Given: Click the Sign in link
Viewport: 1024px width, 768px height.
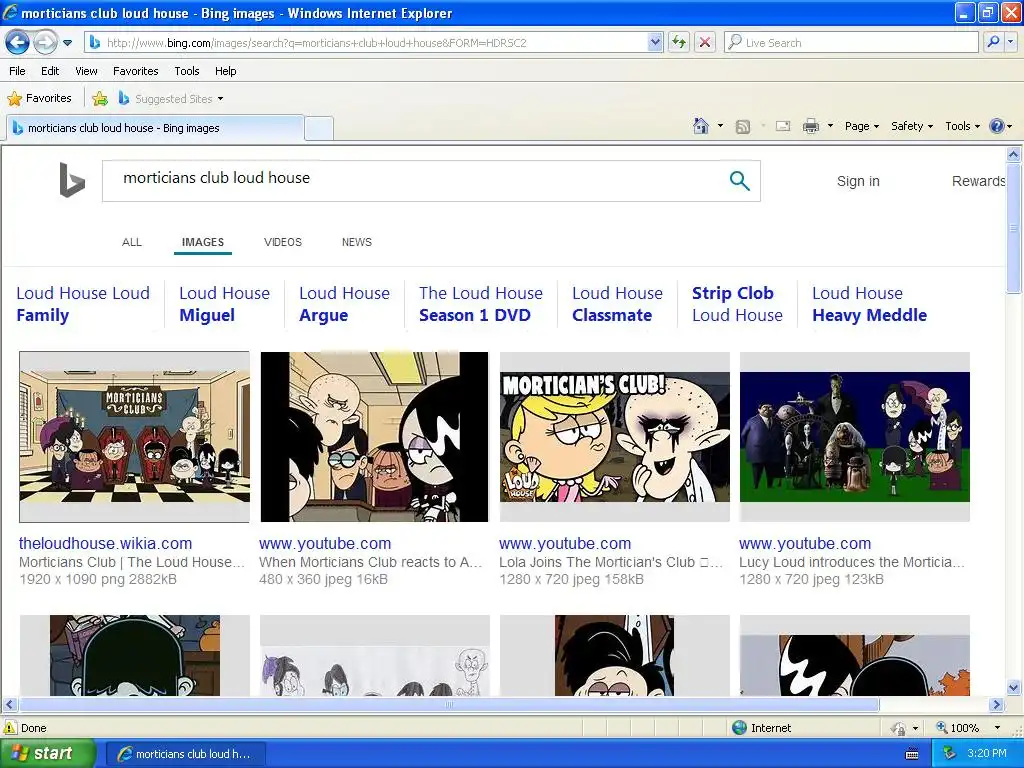Looking at the screenshot, I should click(x=858, y=181).
